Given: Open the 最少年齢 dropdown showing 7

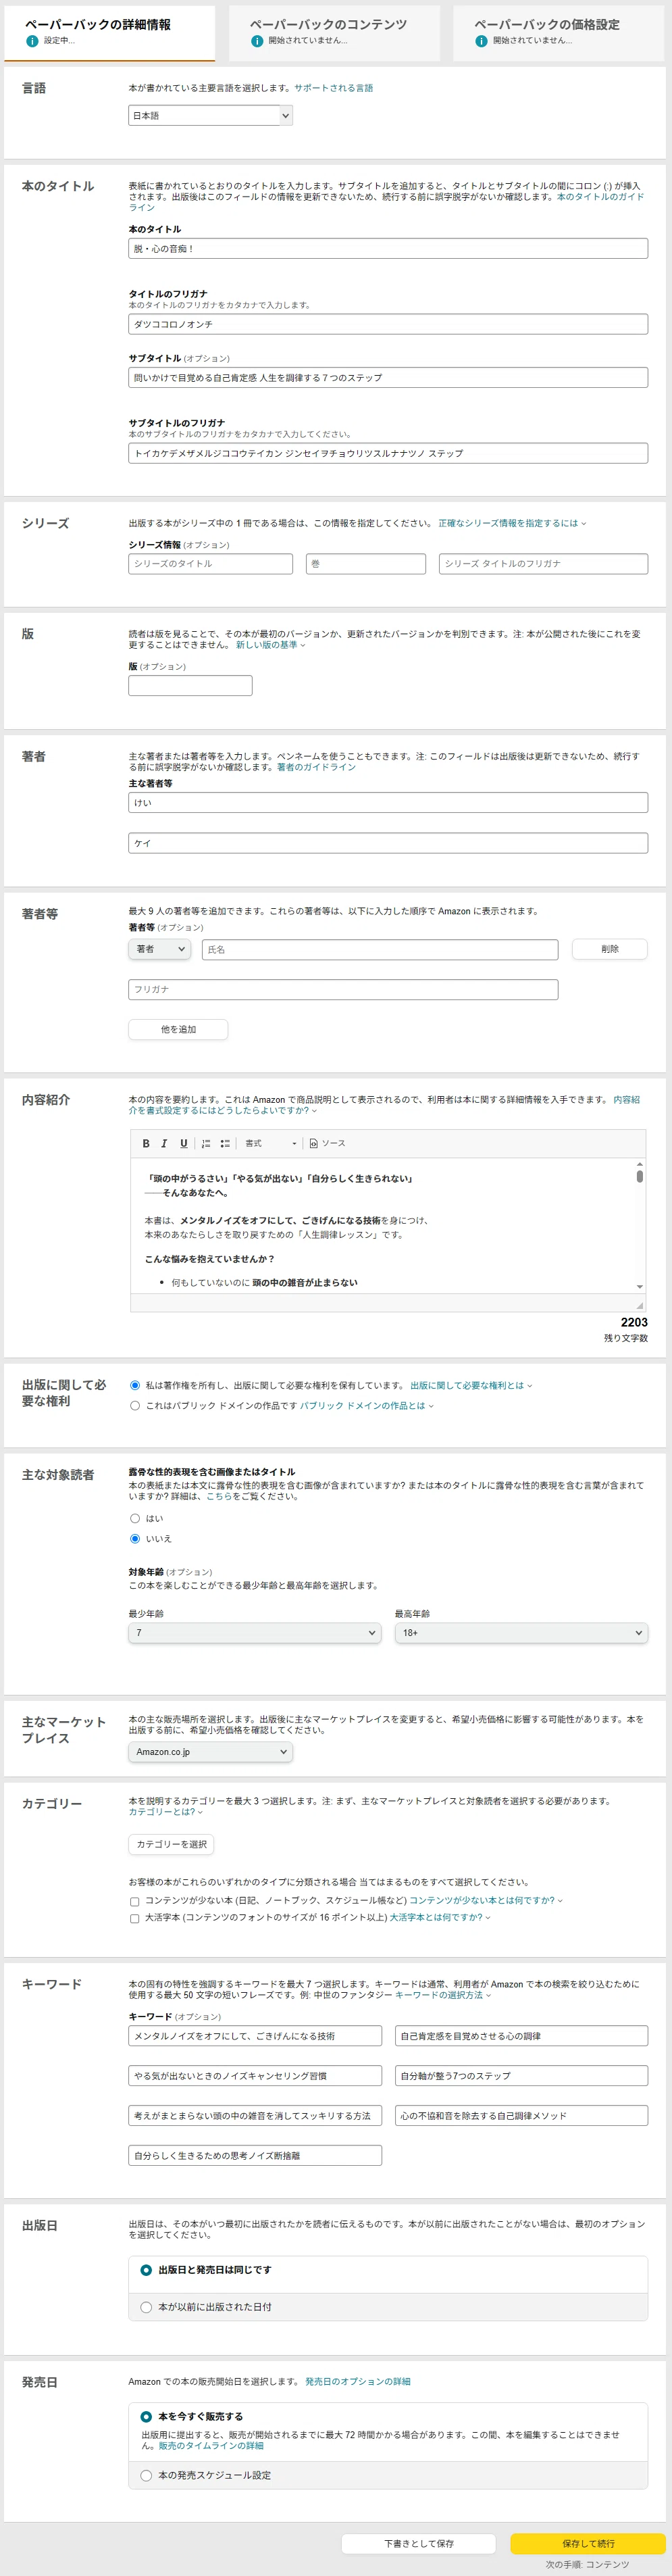Looking at the screenshot, I should (254, 1633).
